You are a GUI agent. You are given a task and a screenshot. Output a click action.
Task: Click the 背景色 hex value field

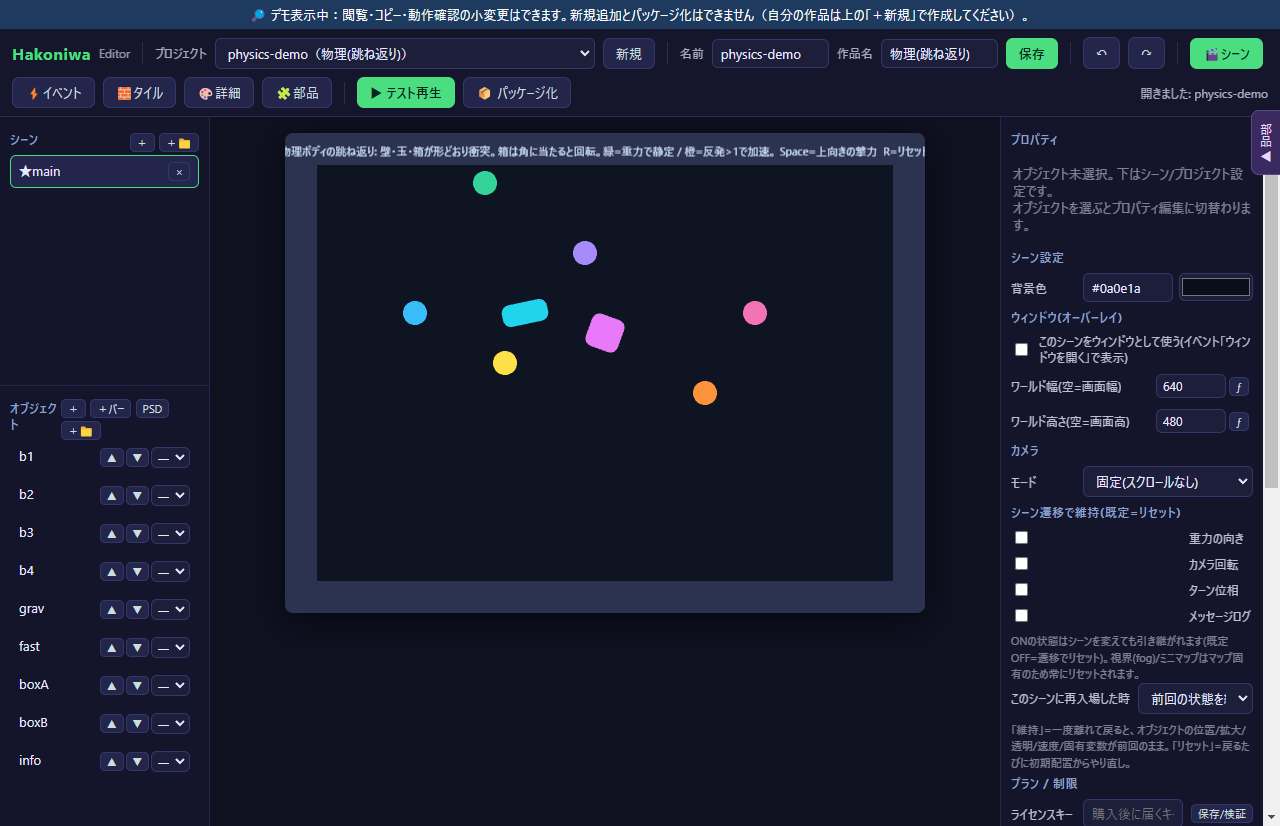click(1128, 288)
